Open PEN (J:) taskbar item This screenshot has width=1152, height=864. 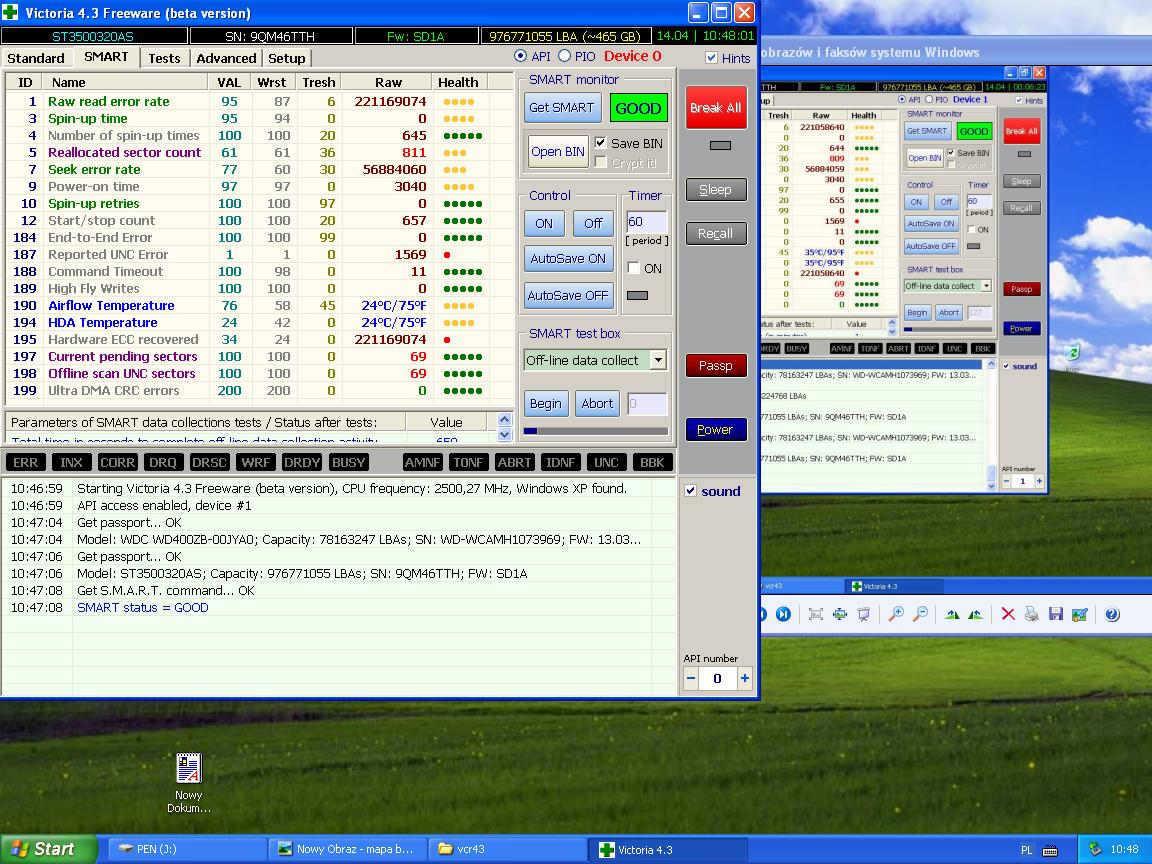coord(187,849)
